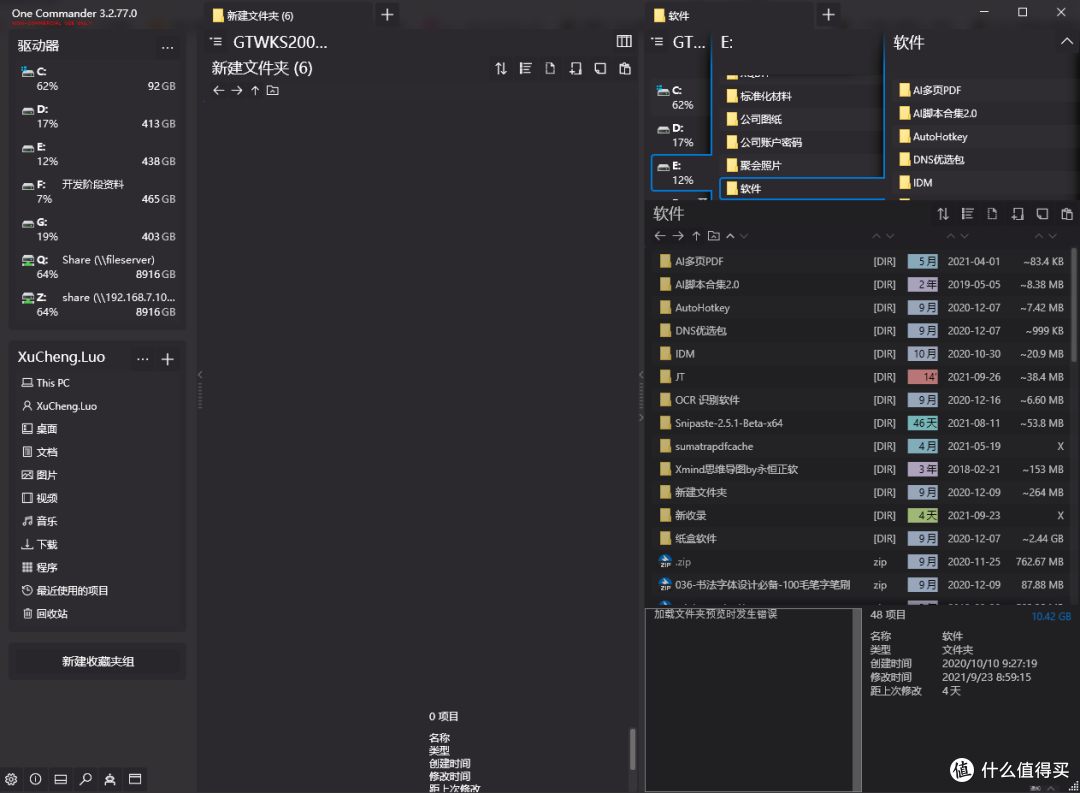The image size is (1080, 793).
Task: Click the 46天 age tag on Snipaste row
Action: [x=923, y=423]
